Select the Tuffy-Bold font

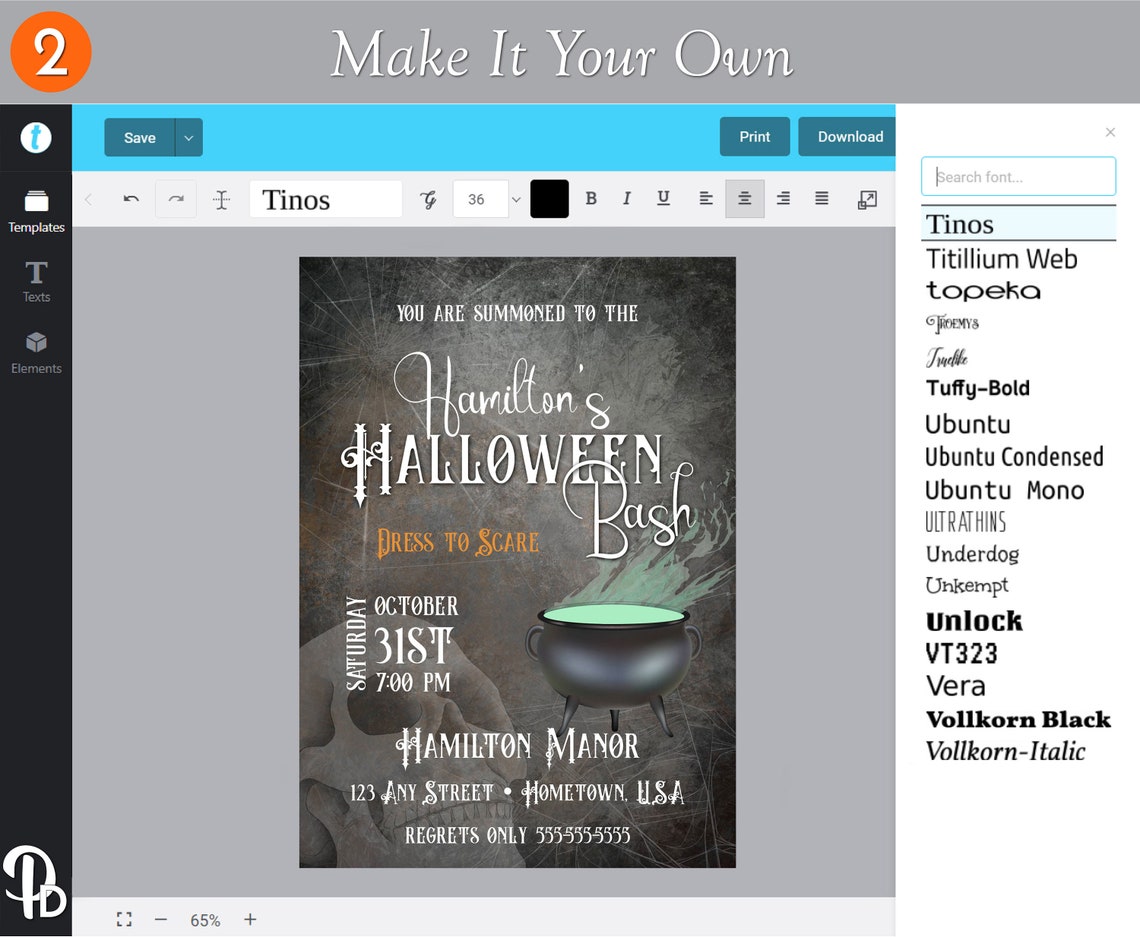click(x=977, y=388)
